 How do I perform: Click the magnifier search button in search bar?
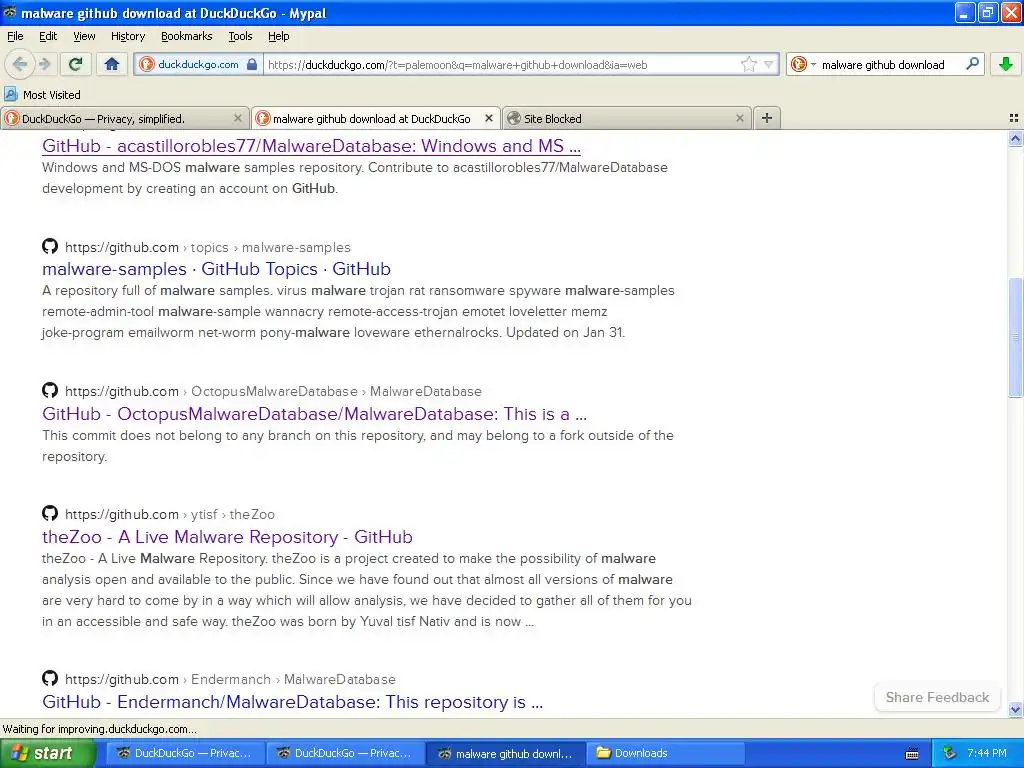[x=972, y=64]
